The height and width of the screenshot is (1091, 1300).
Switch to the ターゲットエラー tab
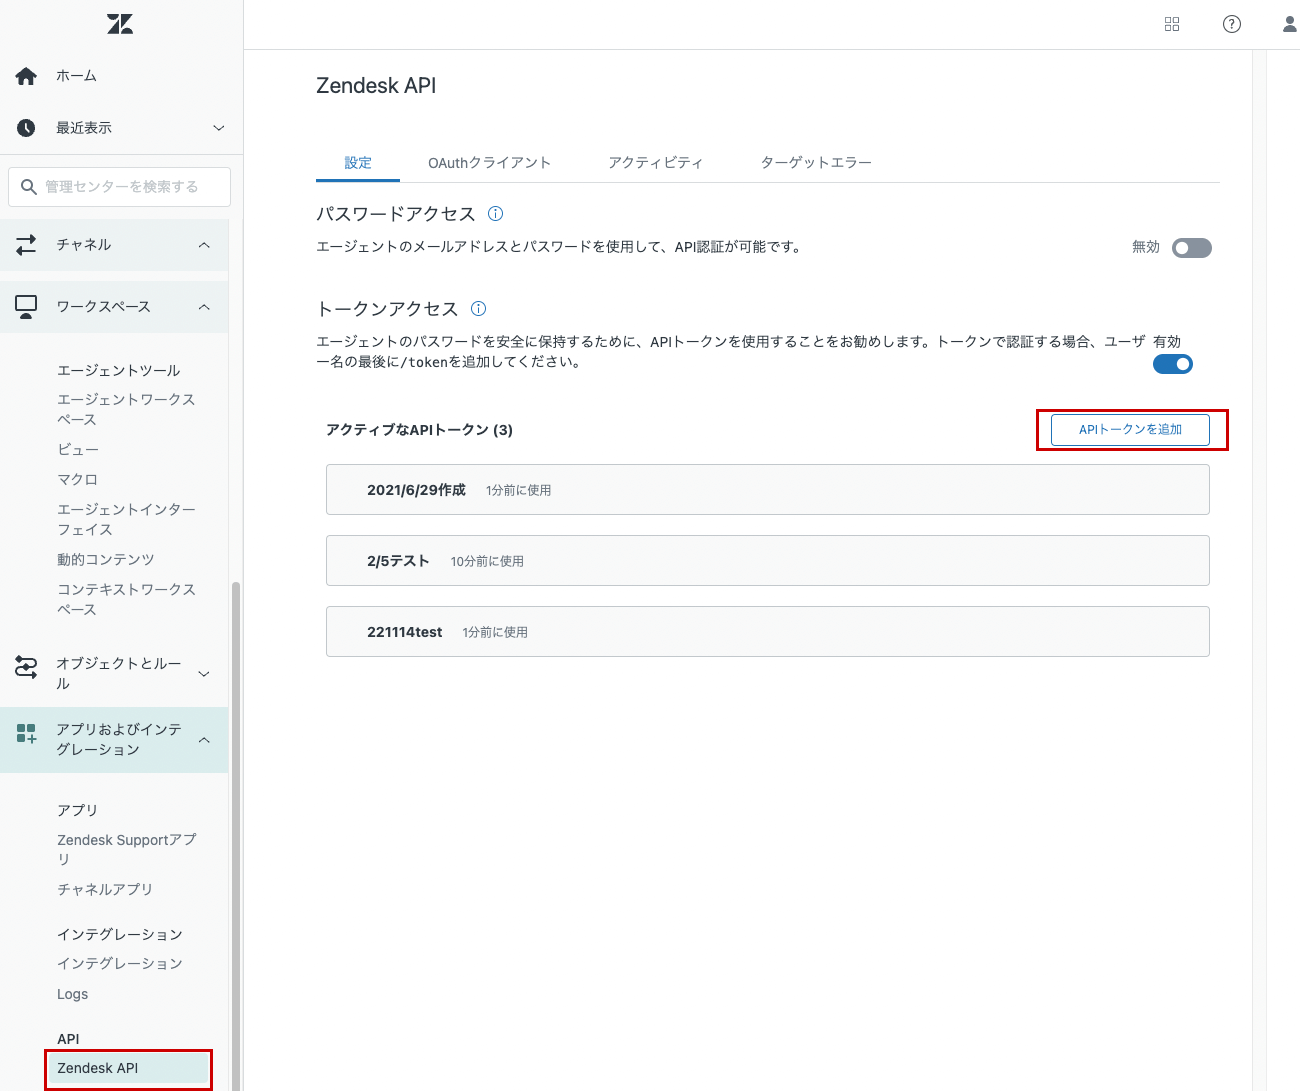click(x=816, y=163)
